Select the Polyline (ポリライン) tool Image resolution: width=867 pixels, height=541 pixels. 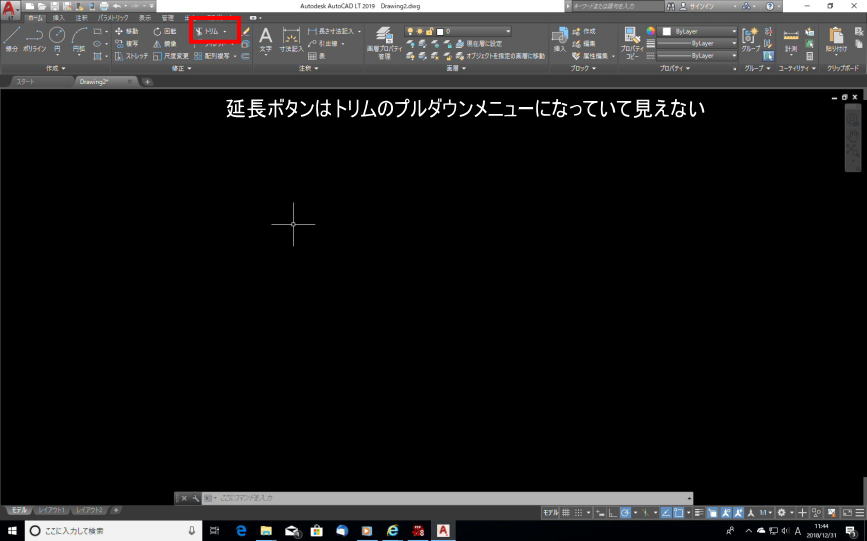[x=34, y=39]
